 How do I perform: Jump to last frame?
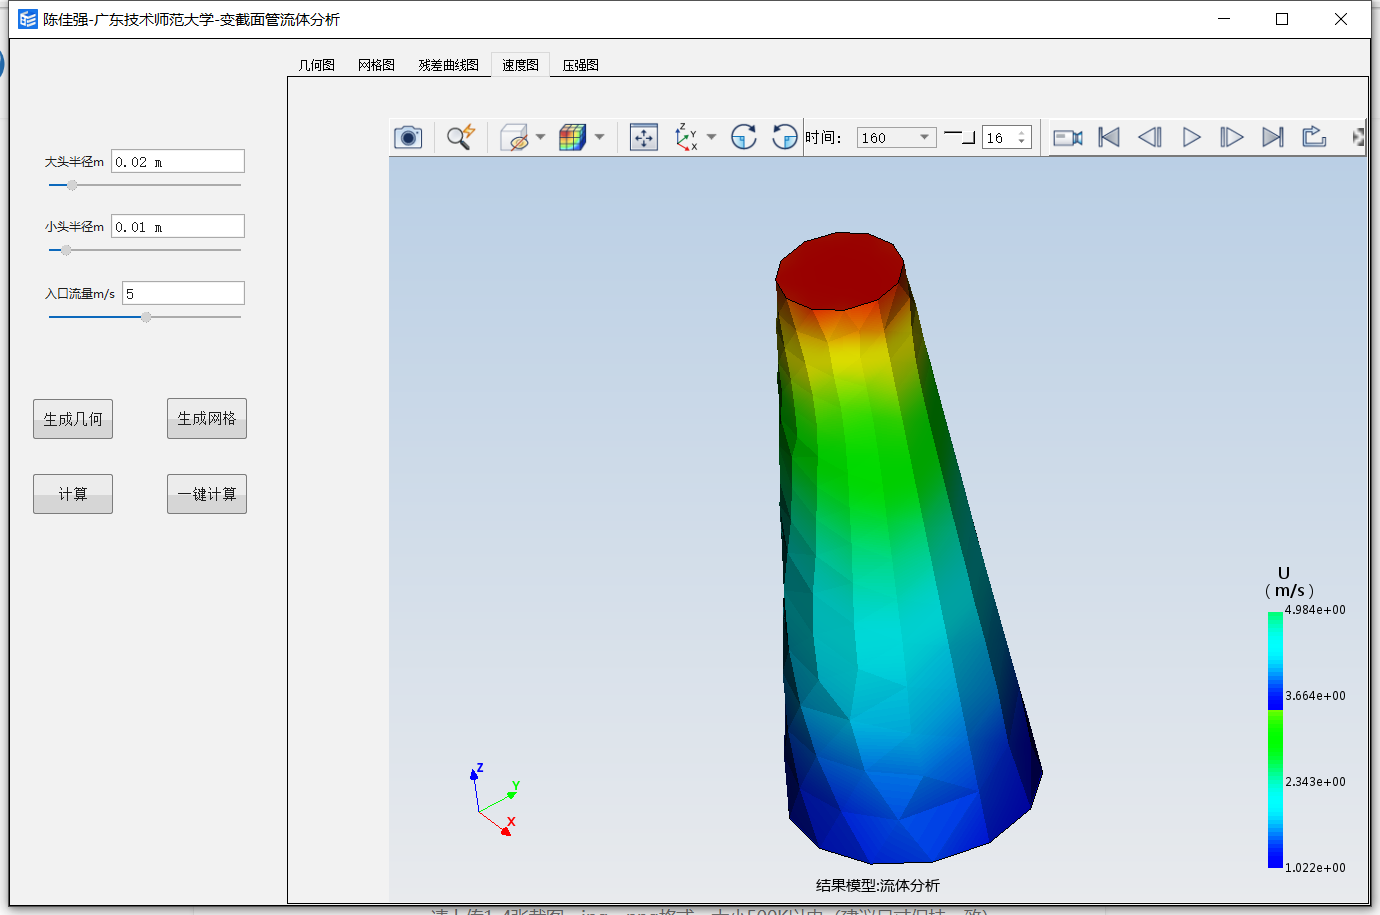pyautogui.click(x=1273, y=137)
